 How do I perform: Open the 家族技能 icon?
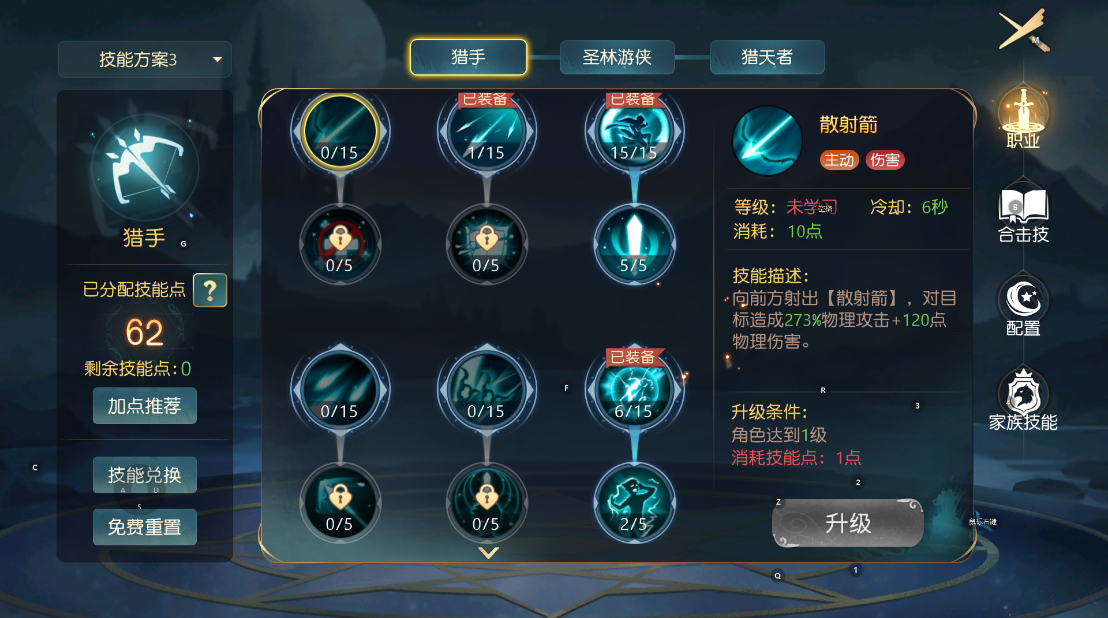tap(1023, 400)
